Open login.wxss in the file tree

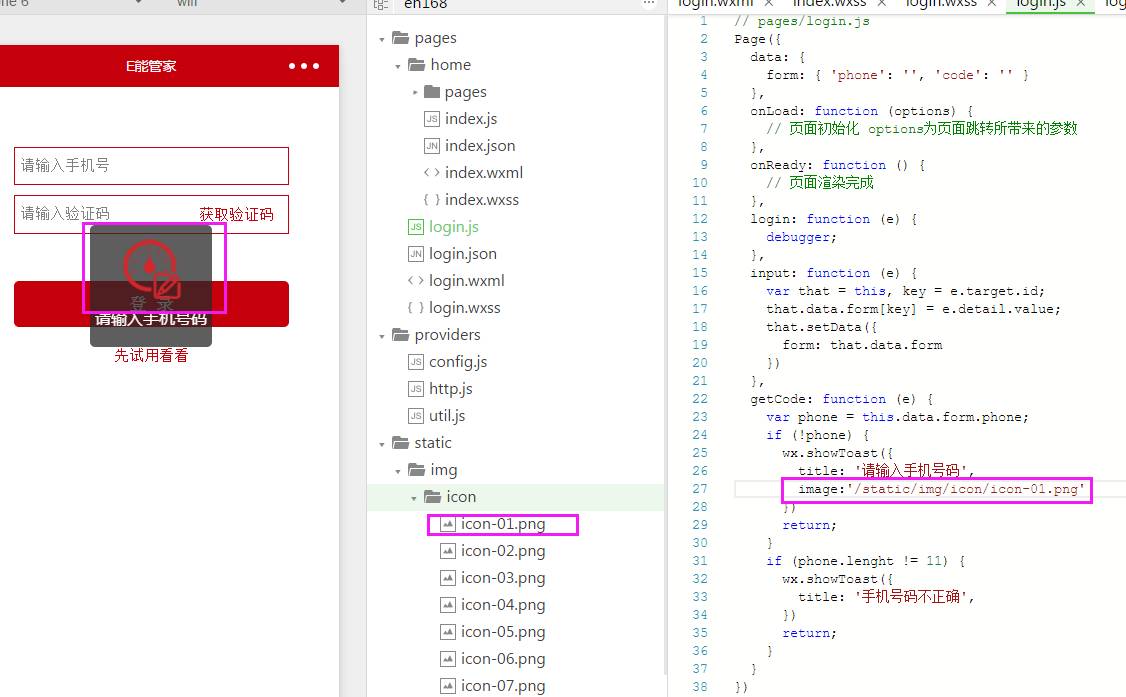click(x=464, y=308)
